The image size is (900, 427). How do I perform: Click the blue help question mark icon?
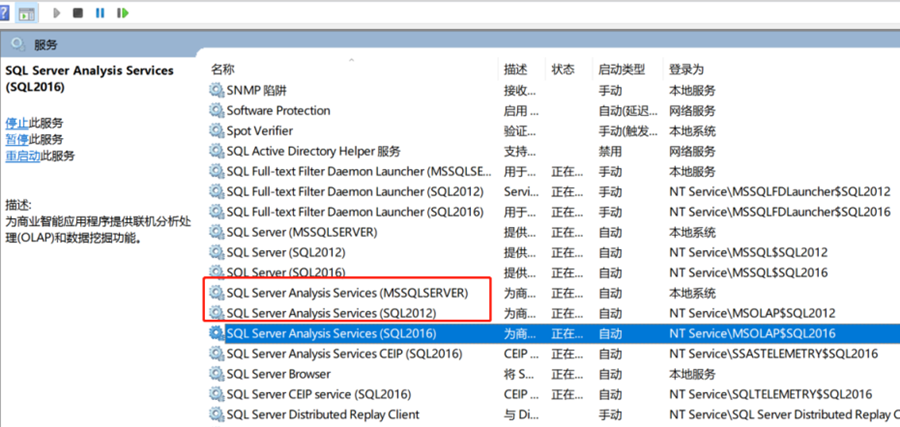click(5, 13)
